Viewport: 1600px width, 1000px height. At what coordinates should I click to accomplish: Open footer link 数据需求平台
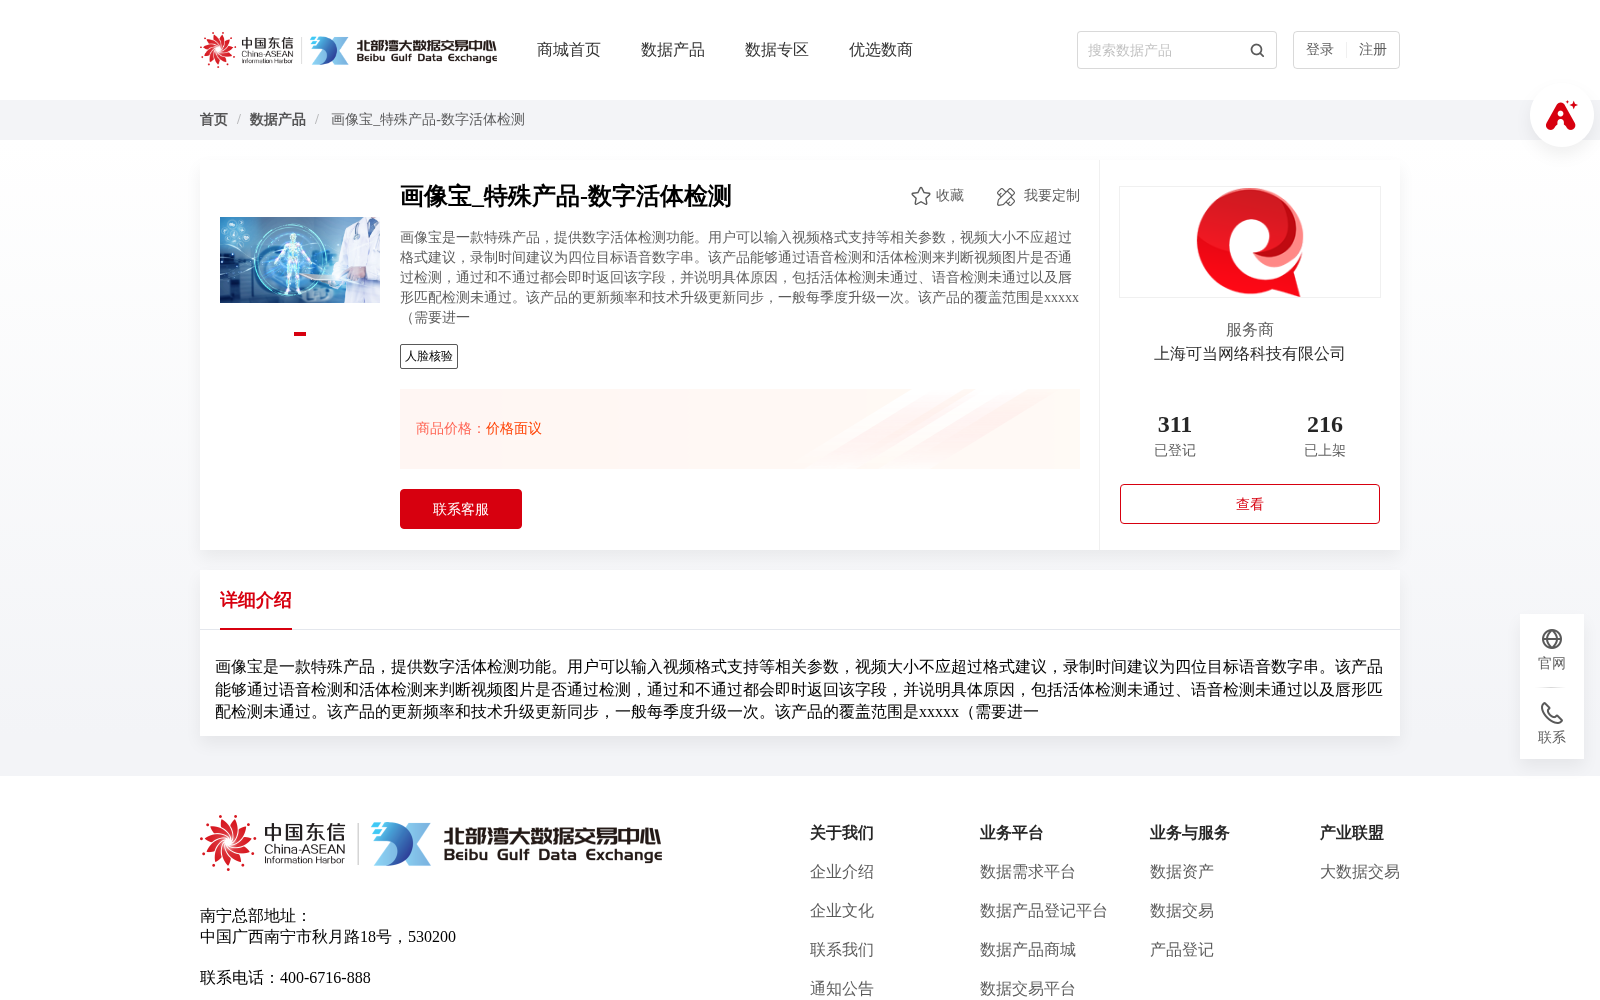(x=1028, y=872)
